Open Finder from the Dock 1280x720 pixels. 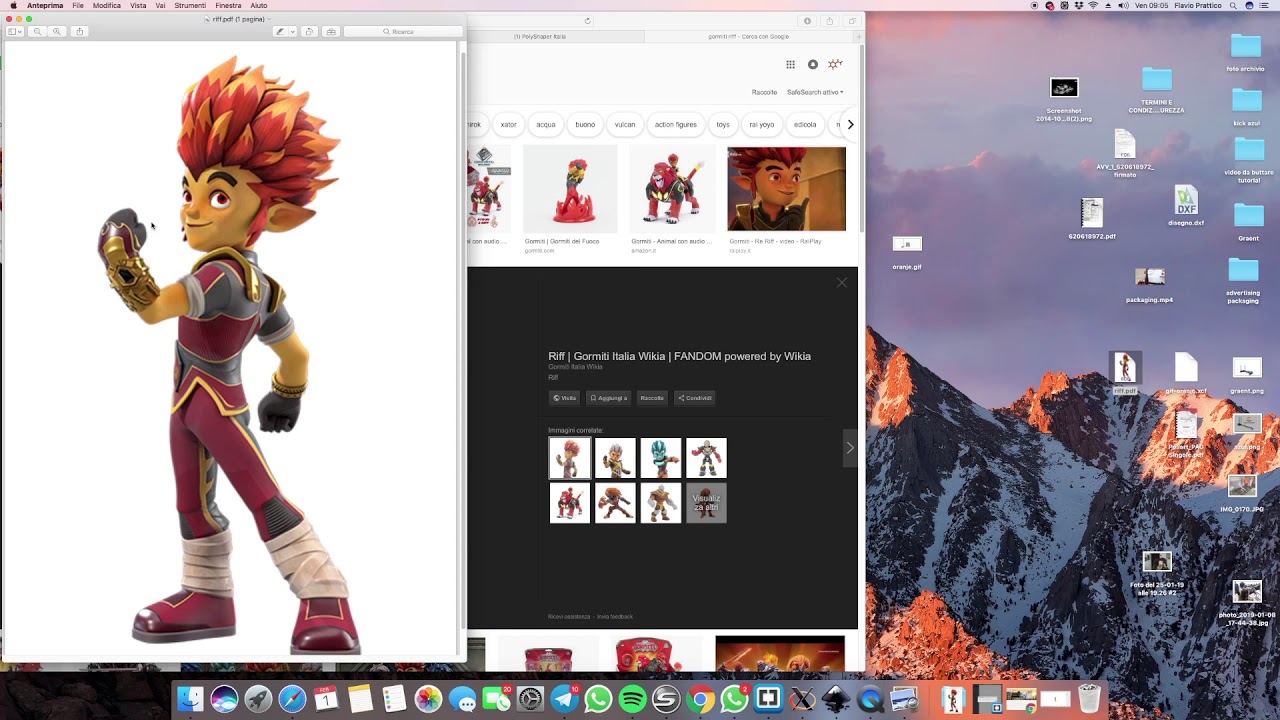(x=190, y=699)
